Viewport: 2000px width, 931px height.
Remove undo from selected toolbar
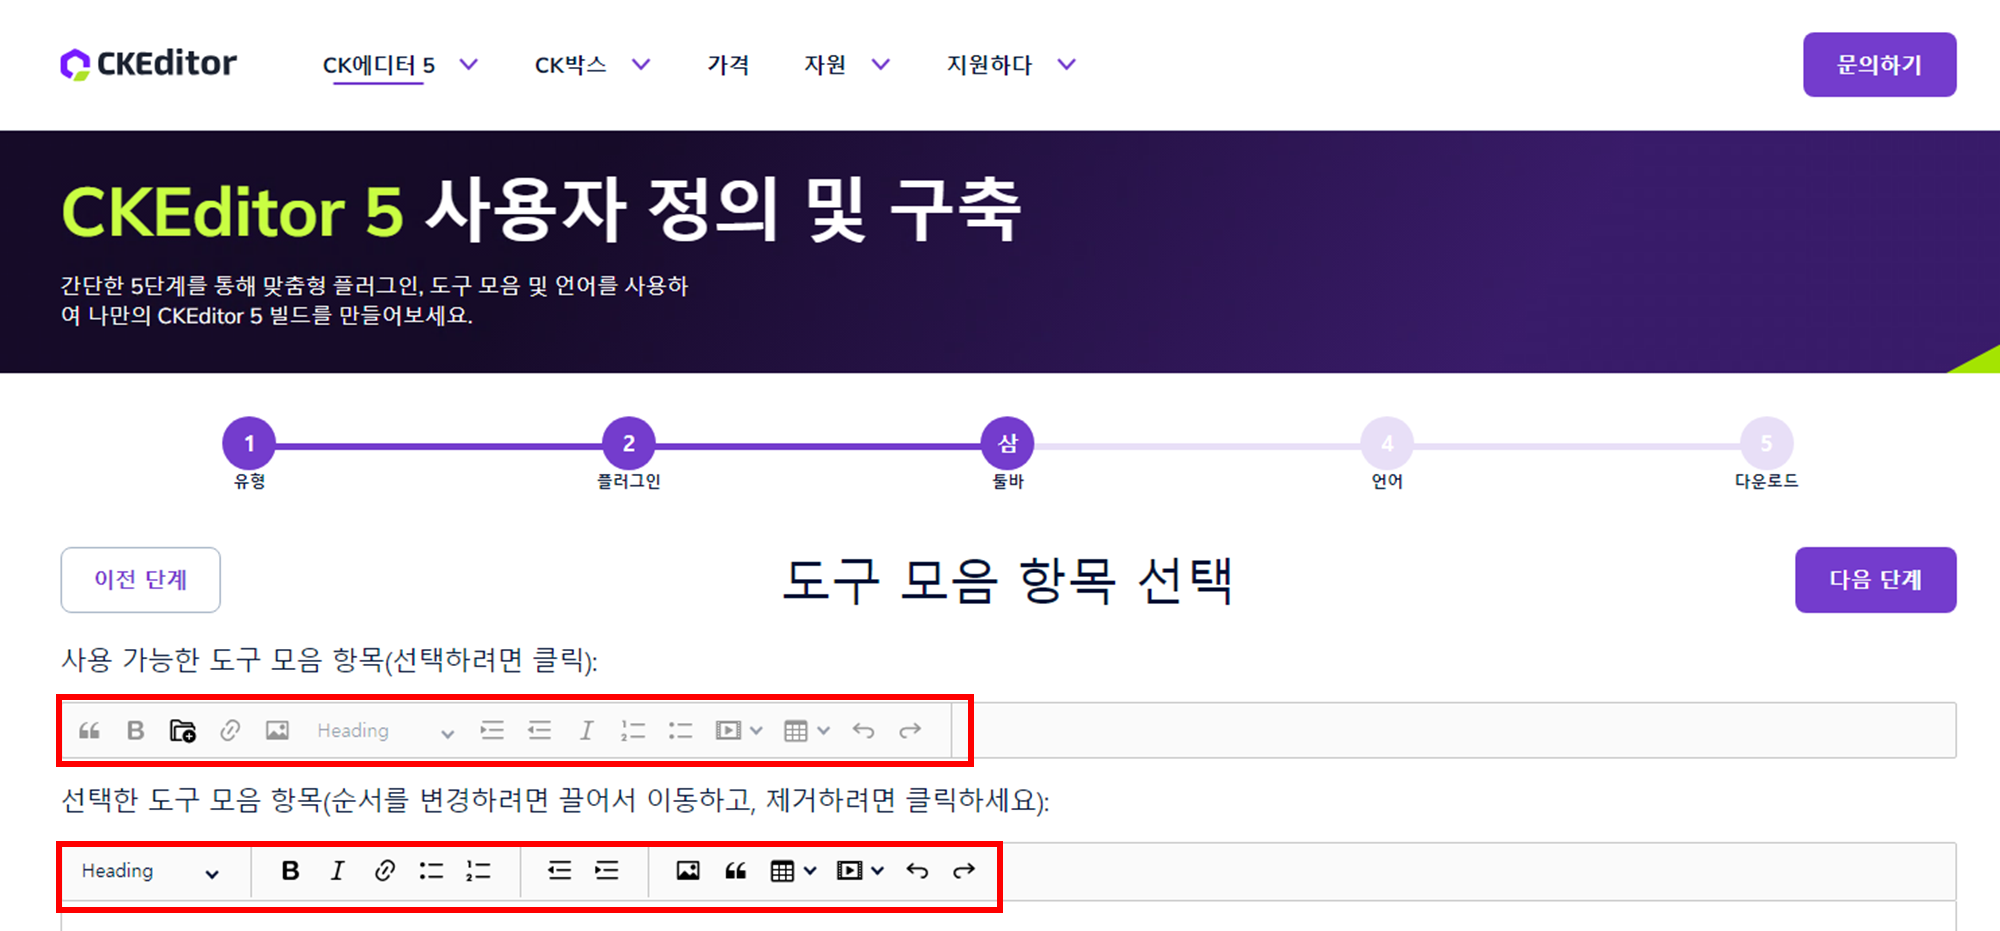pos(917,871)
